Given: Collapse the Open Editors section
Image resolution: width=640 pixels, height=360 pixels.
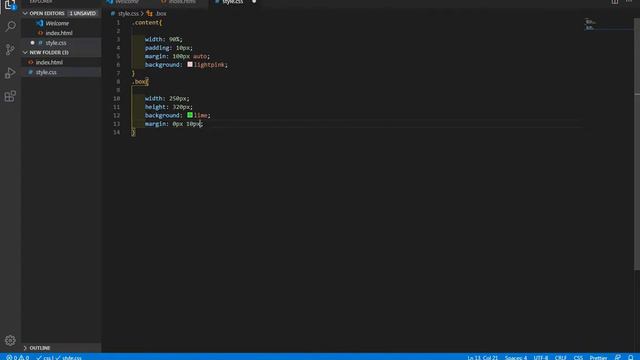Looking at the screenshot, I should point(25,13).
